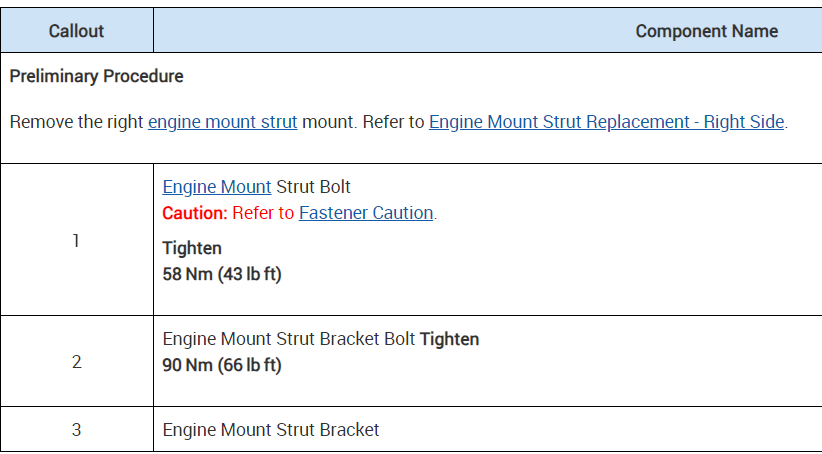Click callout number 3 cell

[x=76, y=430]
